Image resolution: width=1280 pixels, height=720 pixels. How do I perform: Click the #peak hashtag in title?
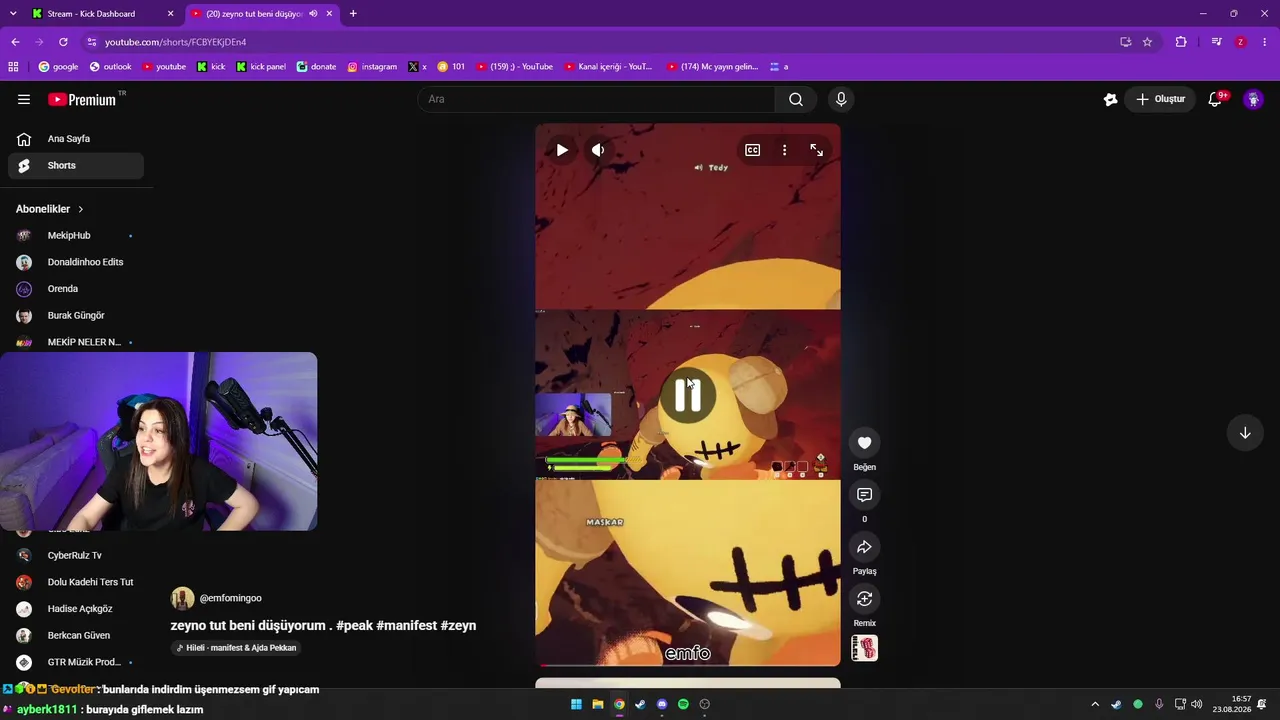355,626
